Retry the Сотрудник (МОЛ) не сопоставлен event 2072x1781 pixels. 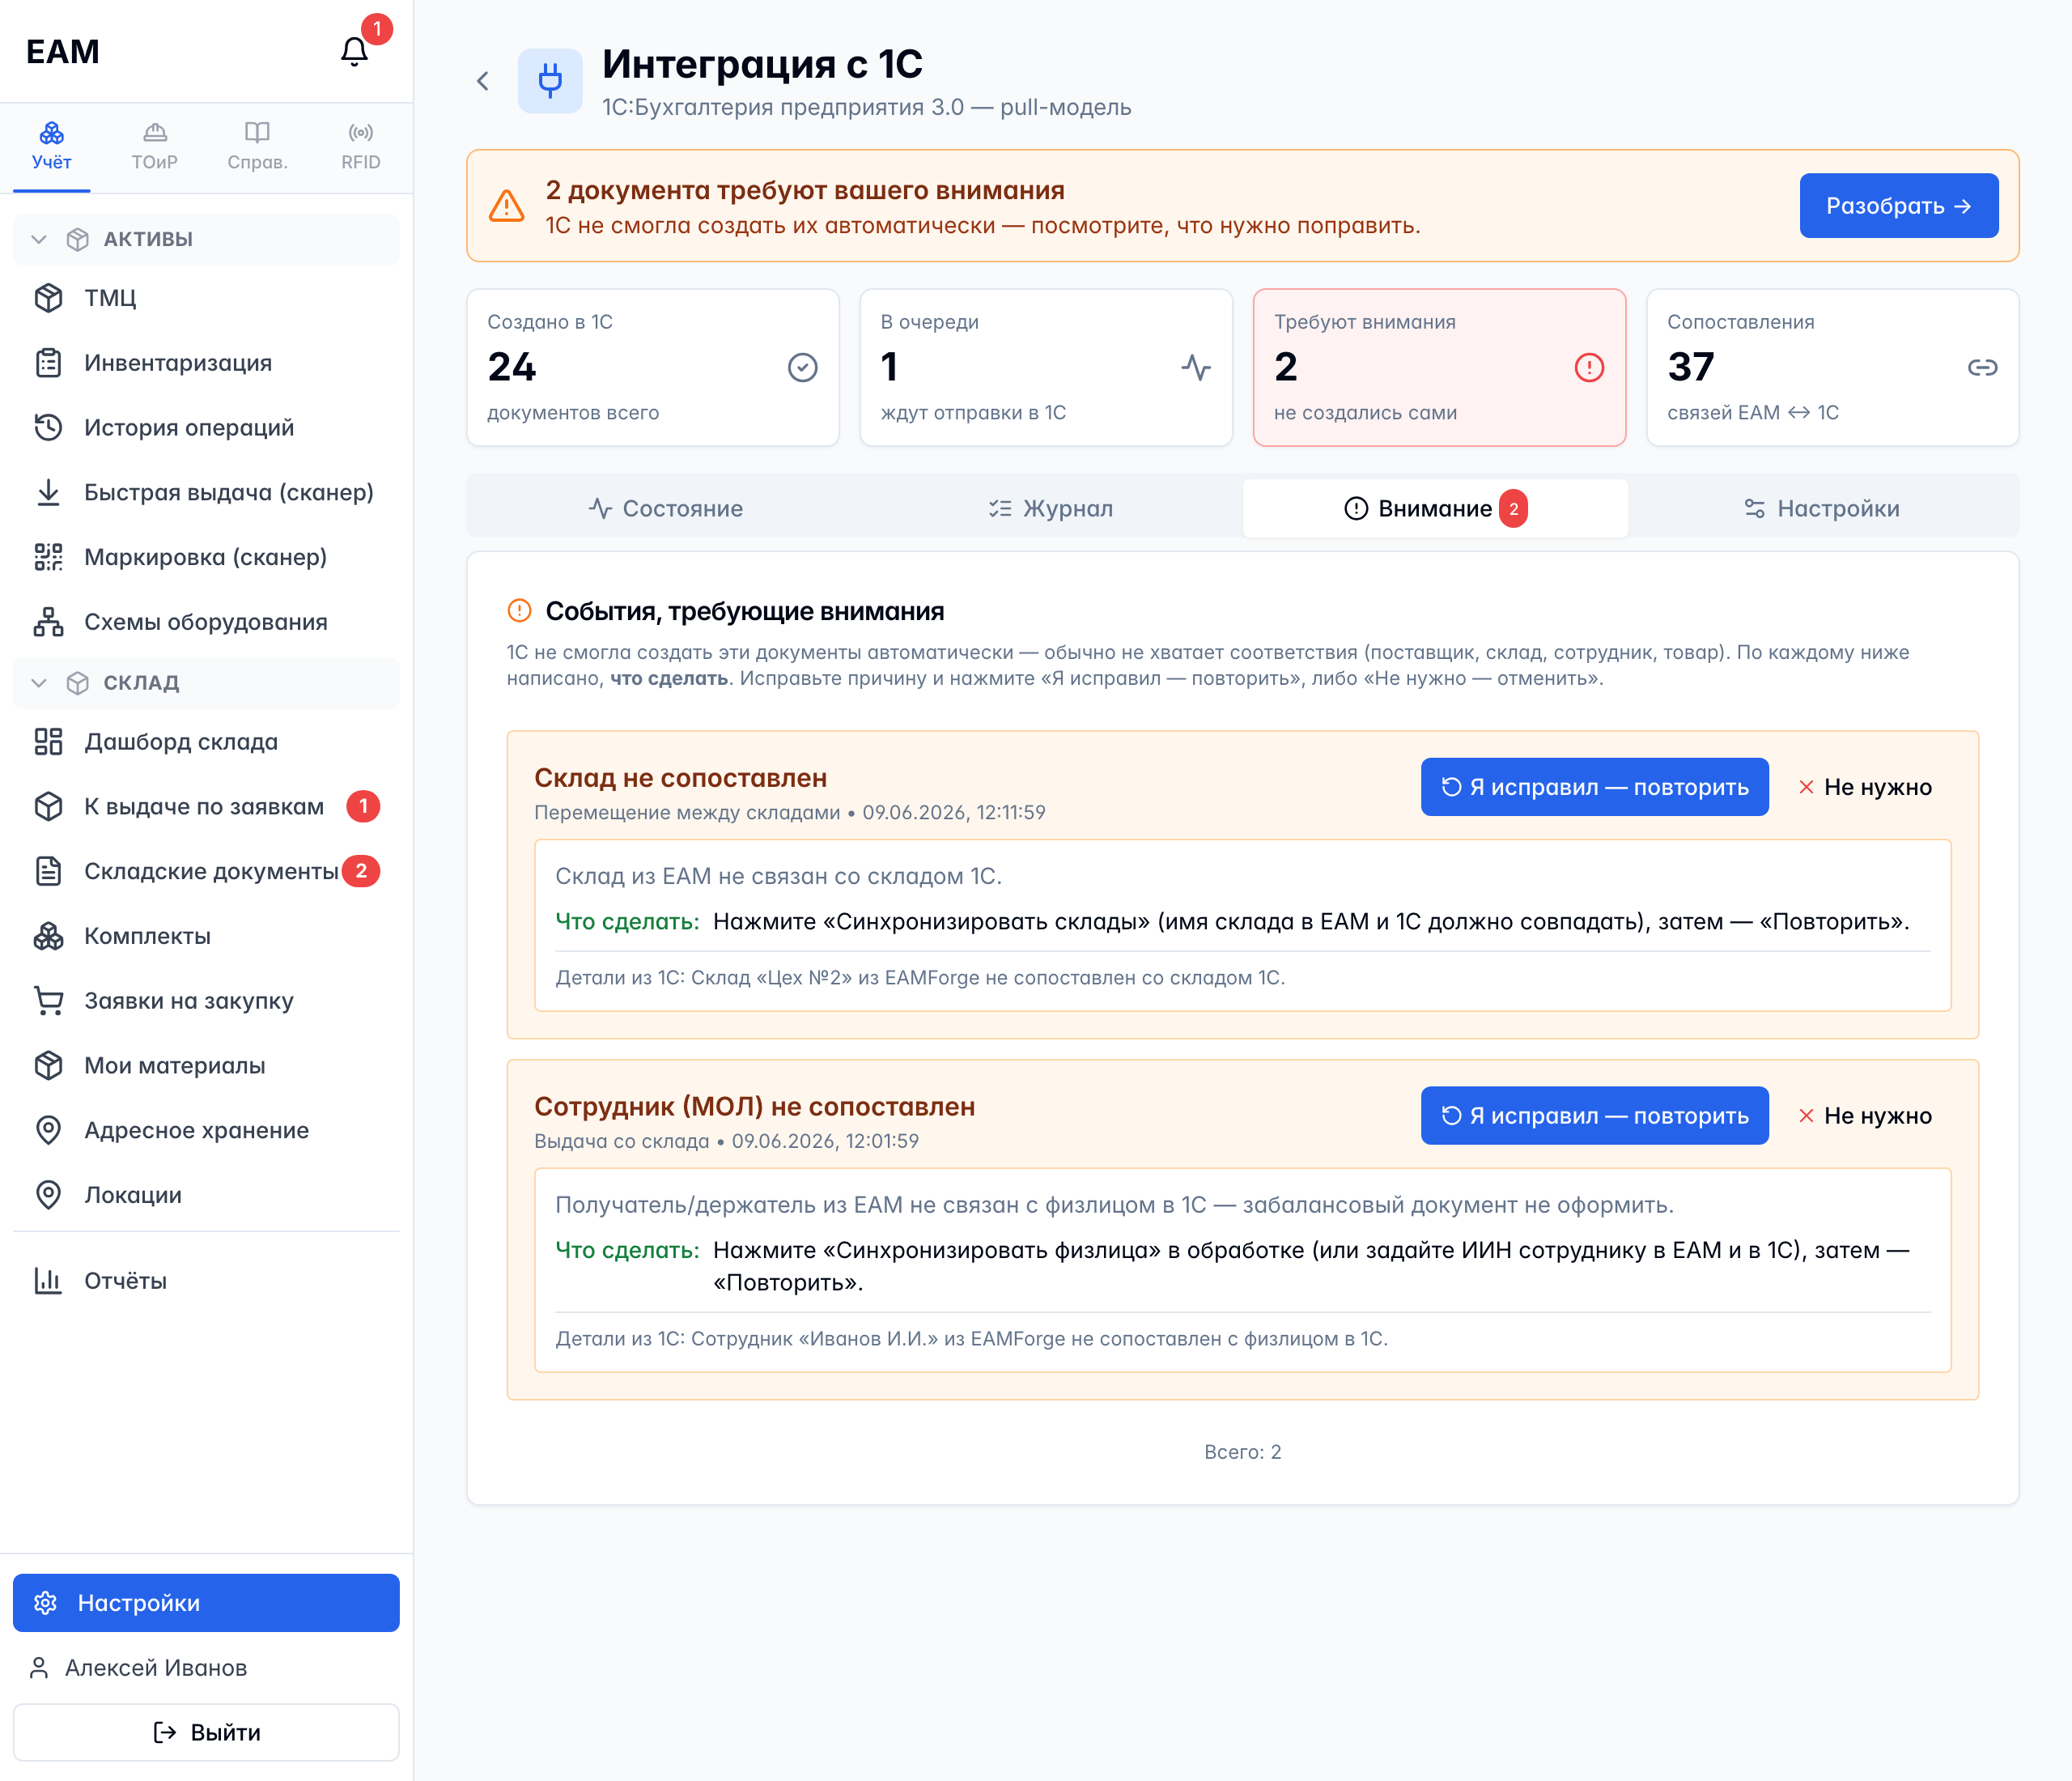(x=1594, y=1116)
